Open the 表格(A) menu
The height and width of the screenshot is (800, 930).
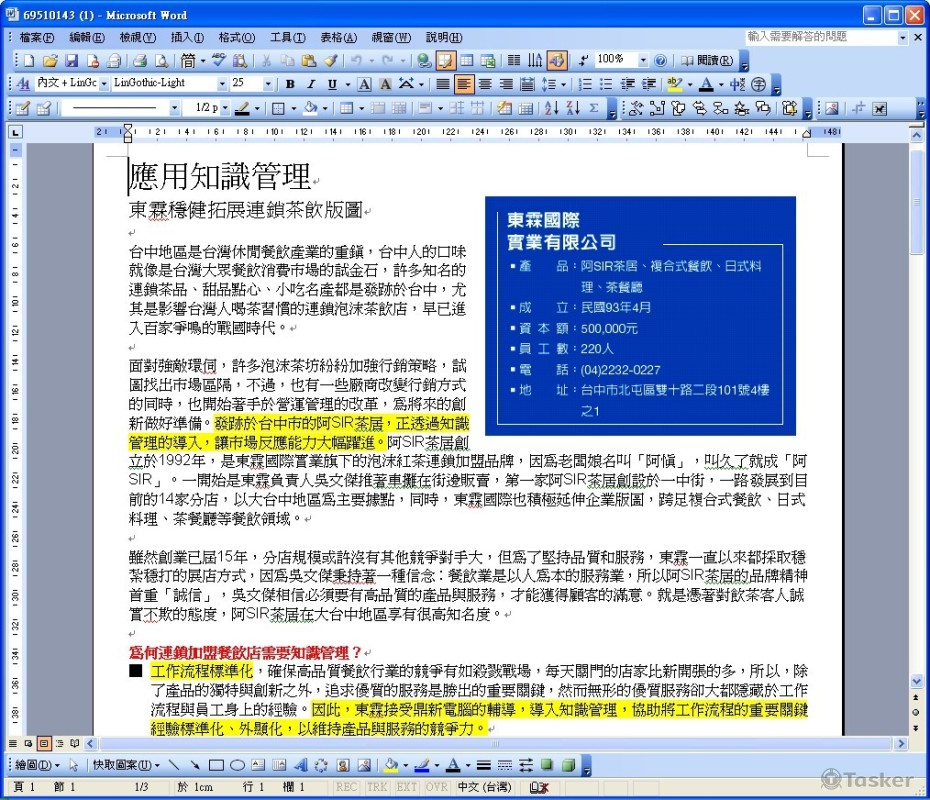(339, 37)
